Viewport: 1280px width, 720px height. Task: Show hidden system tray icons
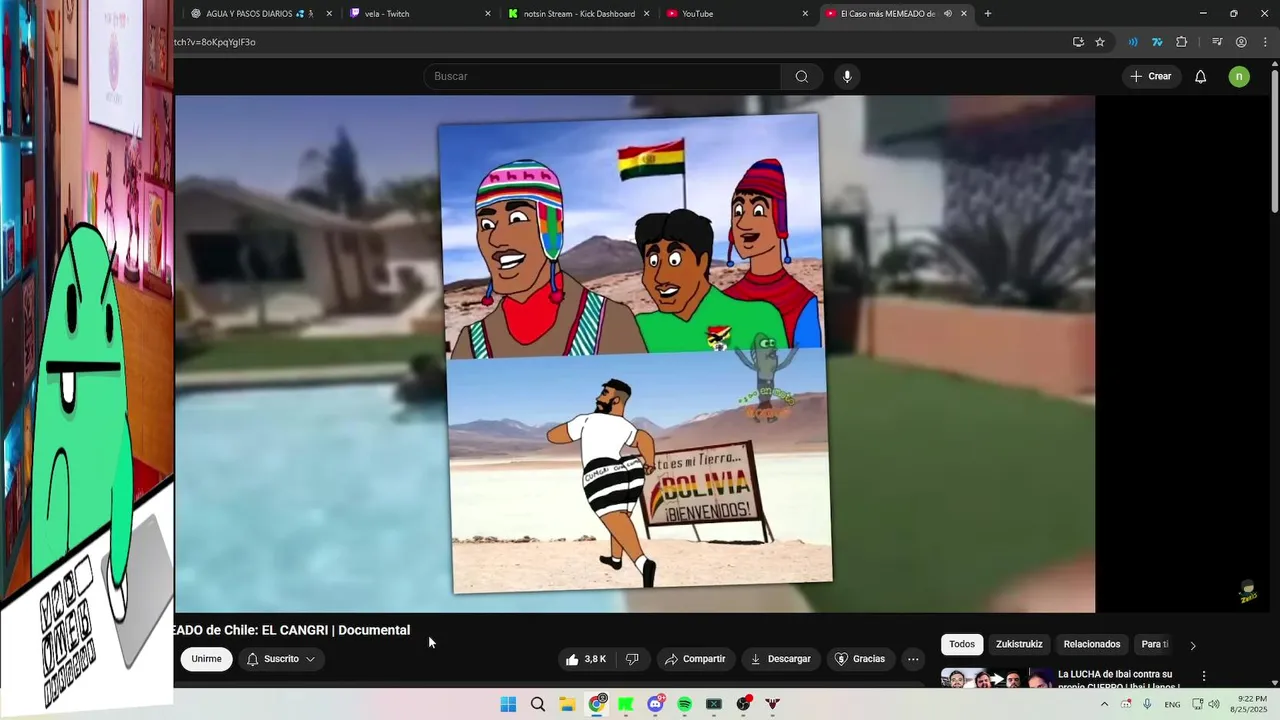click(1104, 704)
